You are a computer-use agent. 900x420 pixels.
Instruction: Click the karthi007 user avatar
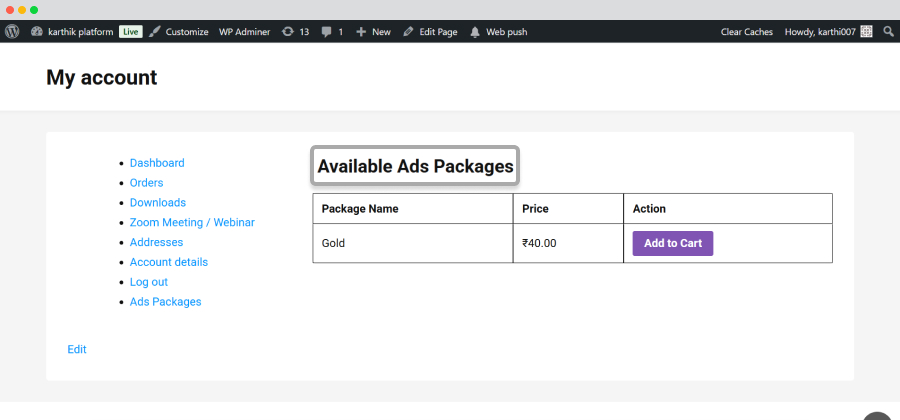click(x=867, y=32)
